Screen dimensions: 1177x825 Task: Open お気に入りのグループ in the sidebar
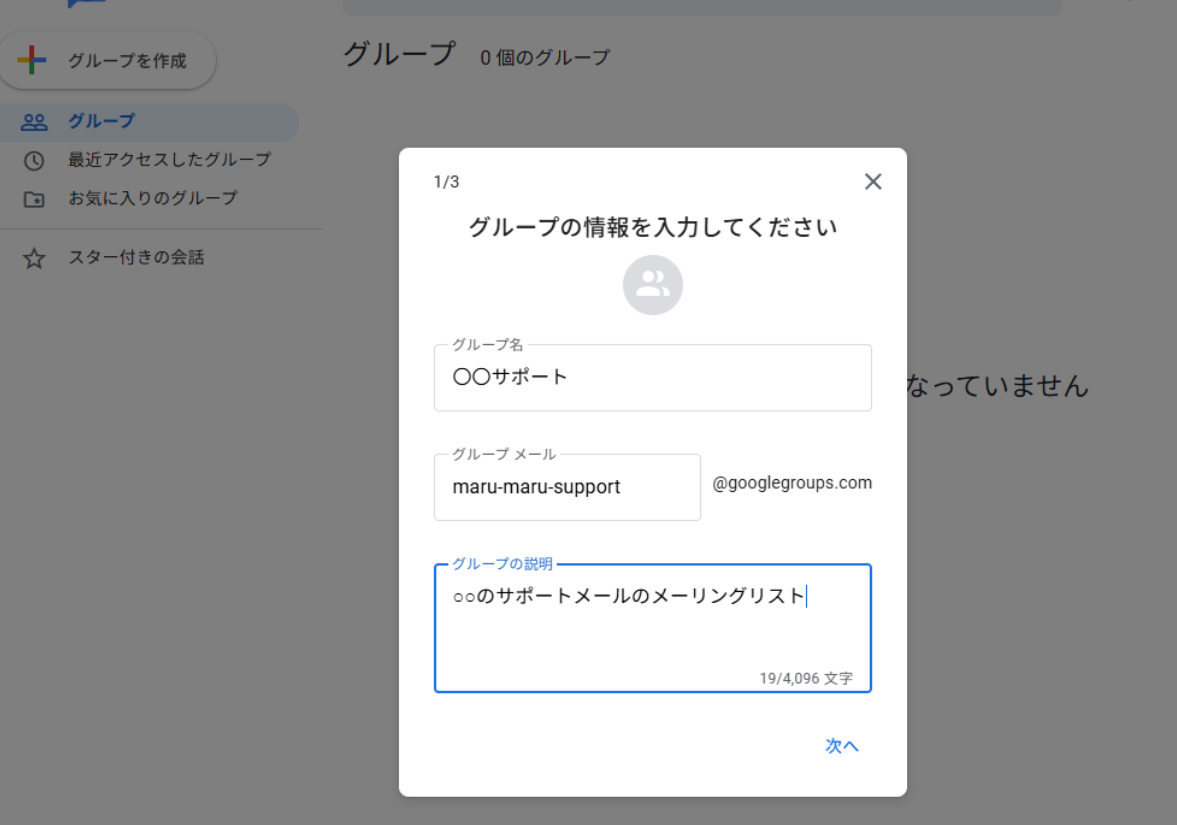pos(152,198)
